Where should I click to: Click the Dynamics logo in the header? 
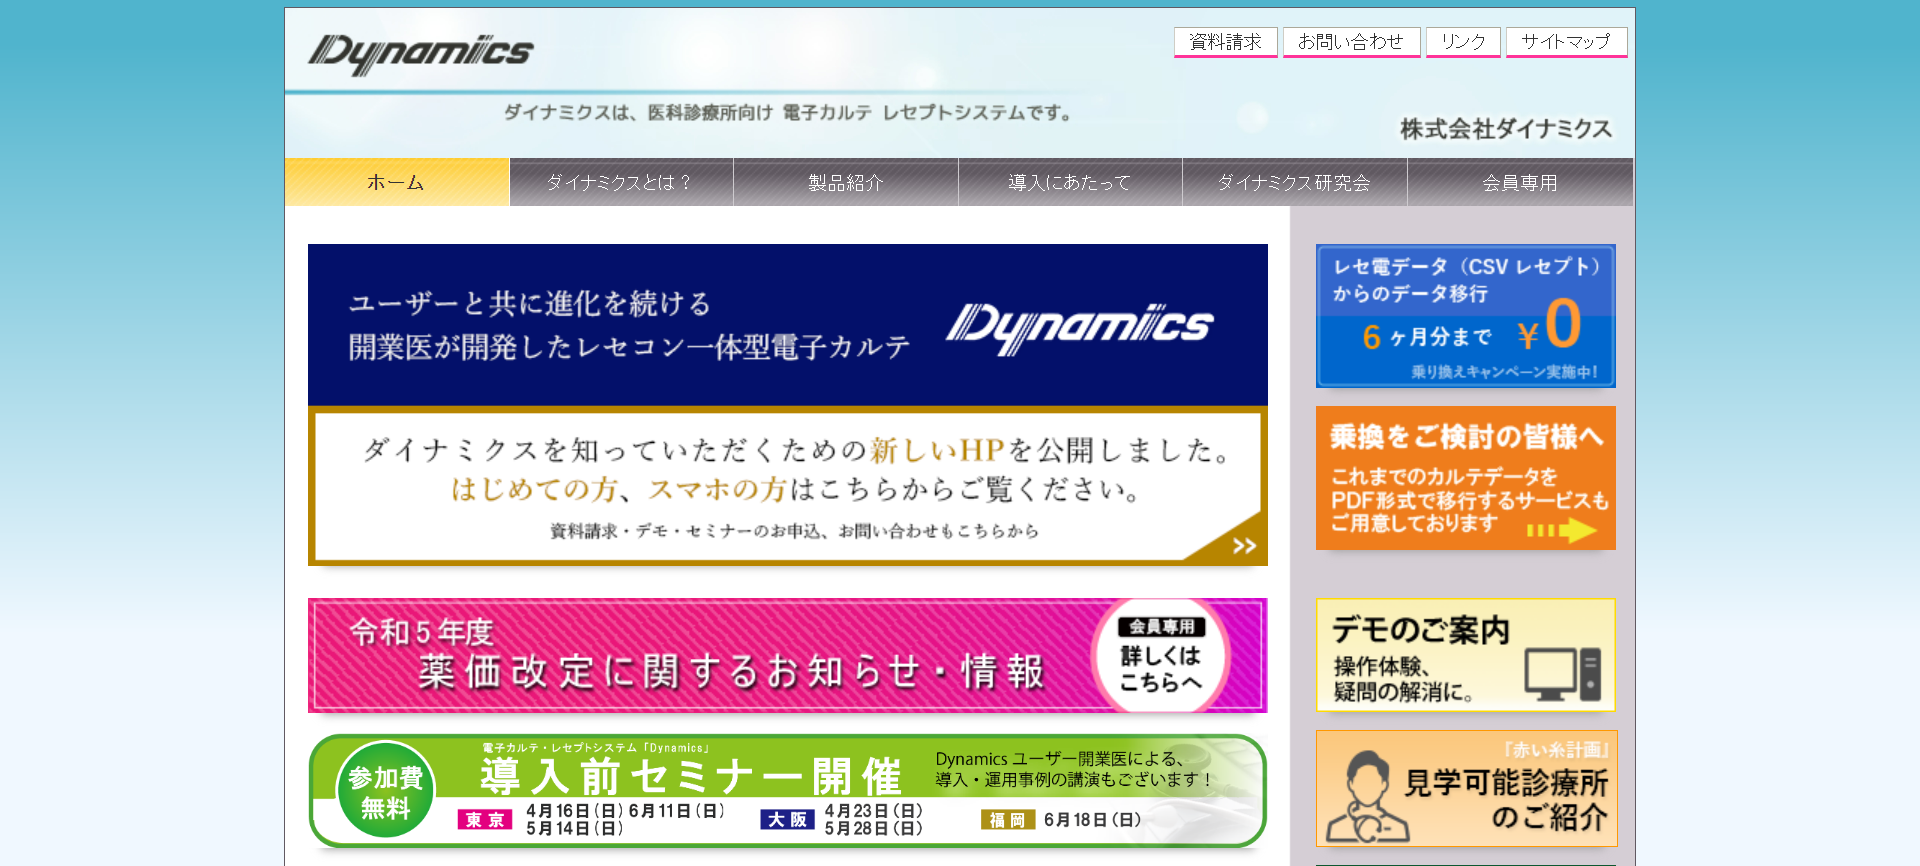[420, 54]
